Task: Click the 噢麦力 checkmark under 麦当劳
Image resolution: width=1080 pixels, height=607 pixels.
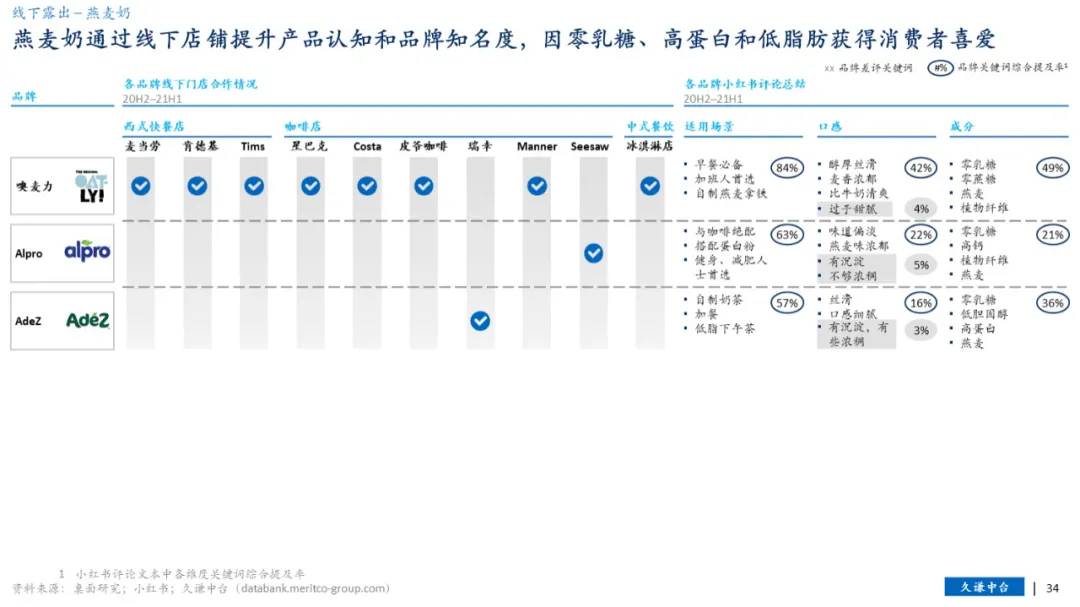Action: pyautogui.click(x=141, y=186)
